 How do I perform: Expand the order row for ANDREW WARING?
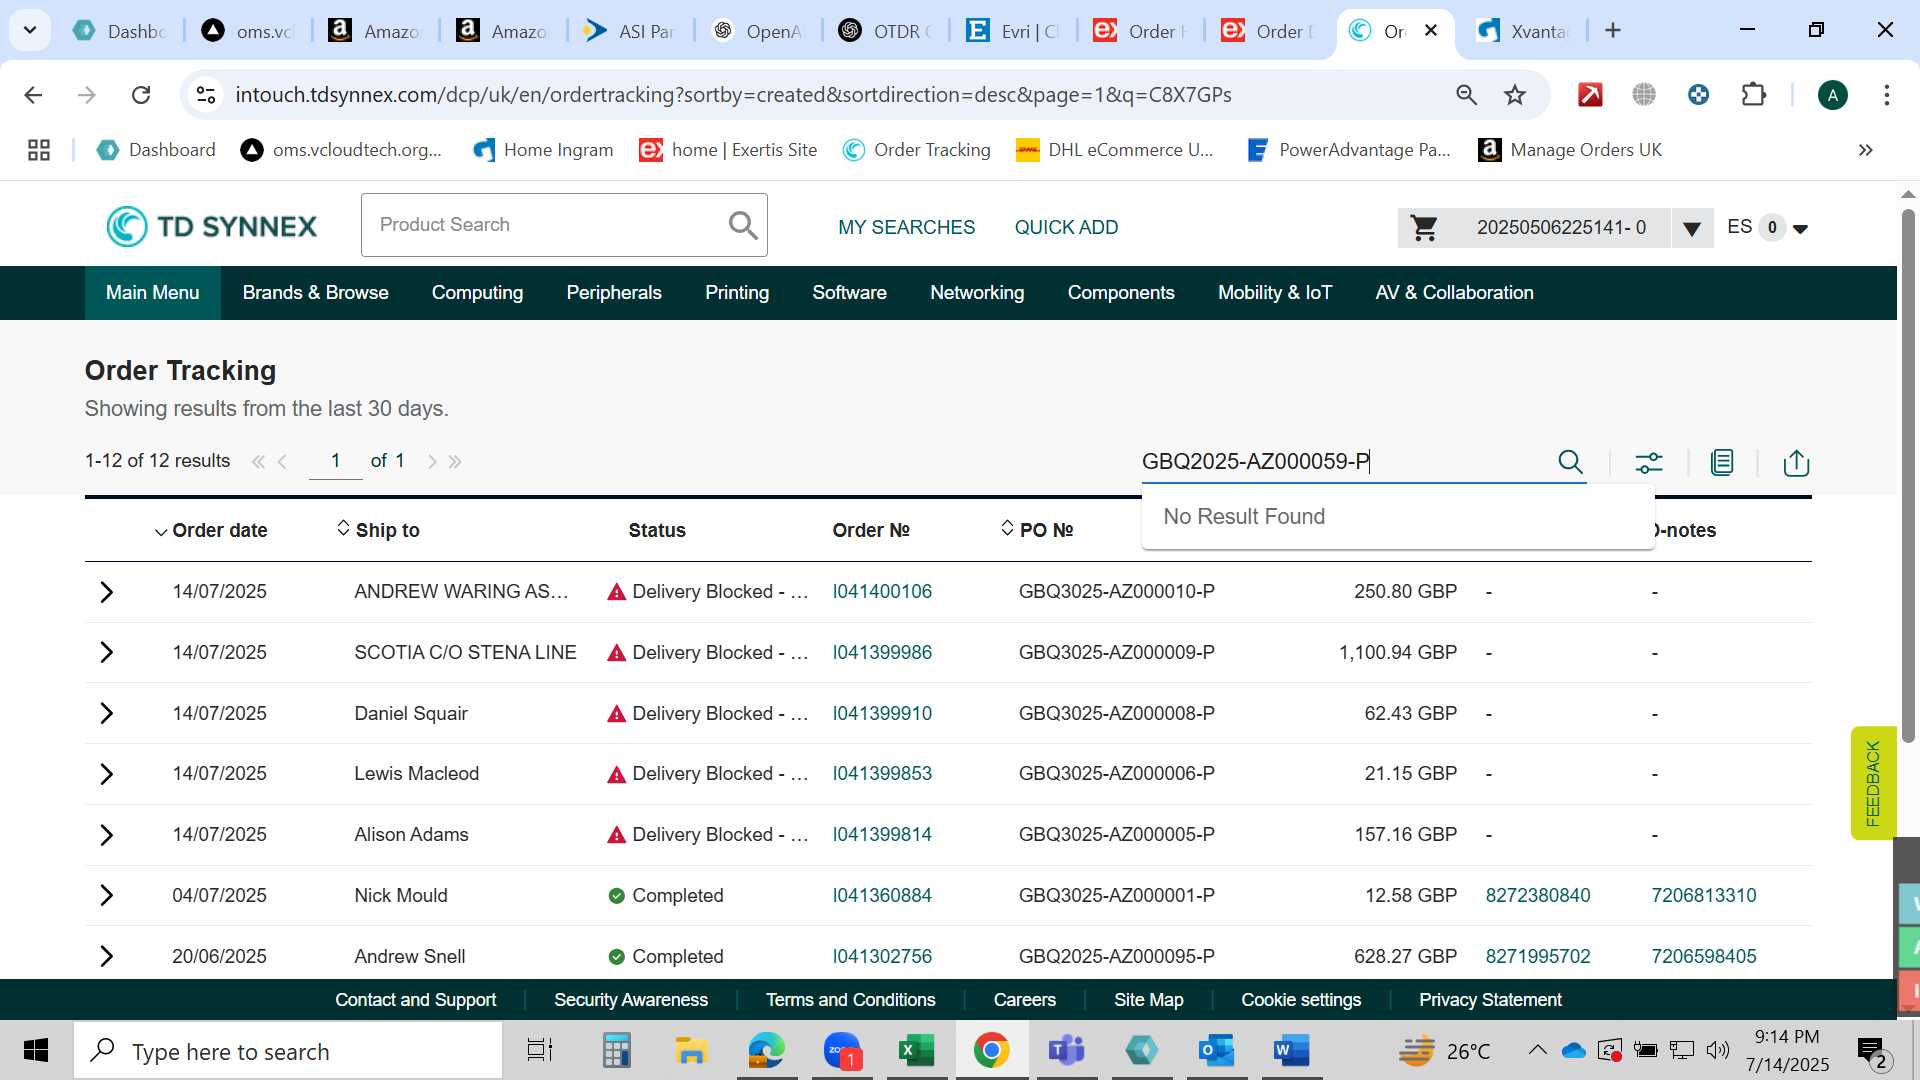tap(107, 592)
